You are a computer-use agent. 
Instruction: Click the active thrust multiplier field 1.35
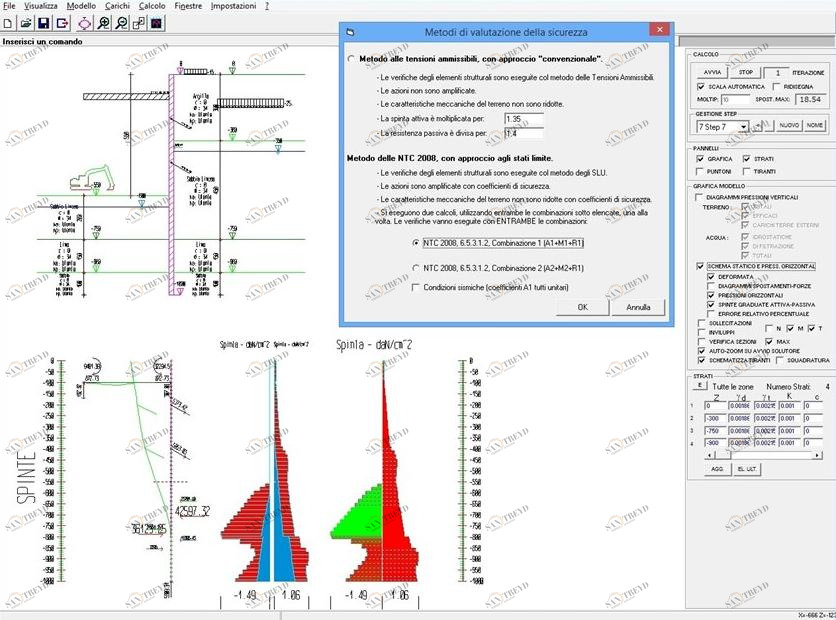pos(524,118)
